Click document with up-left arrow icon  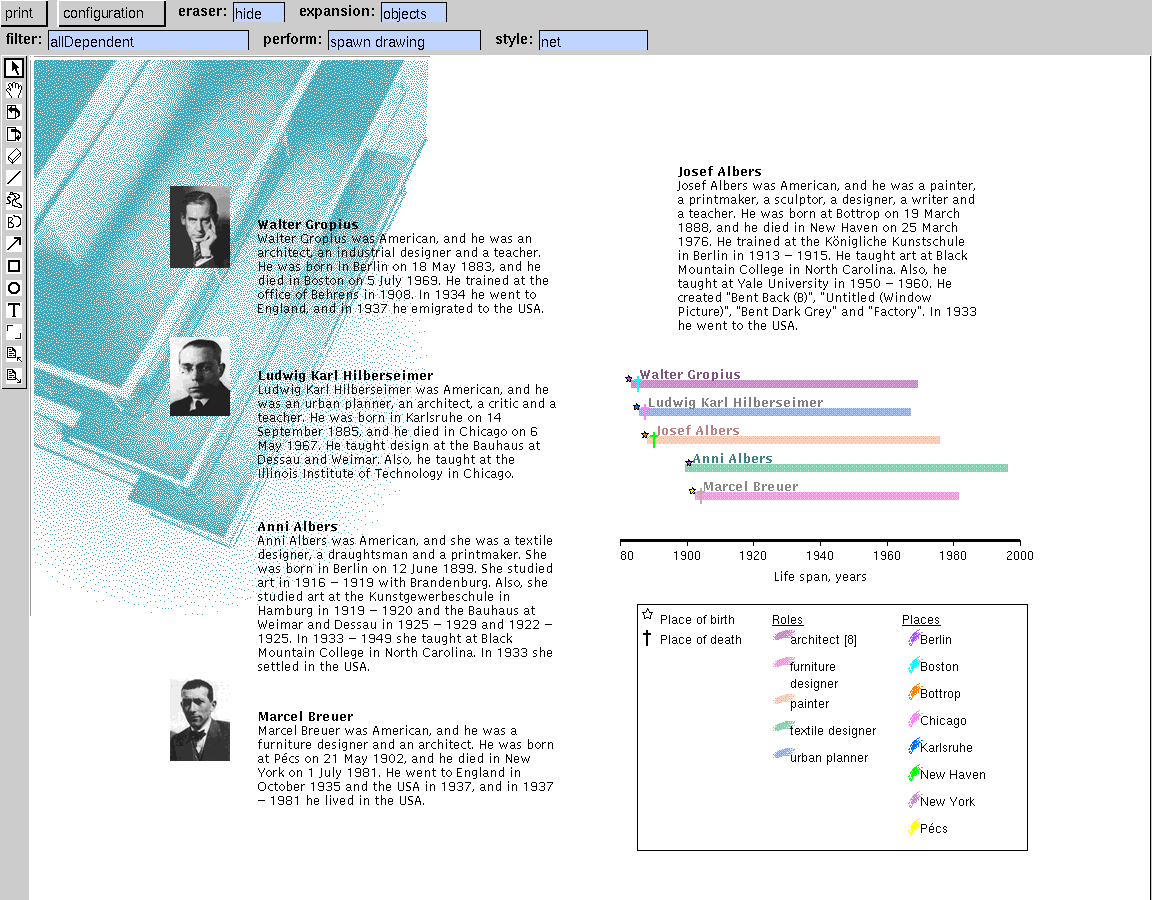pyautogui.click(x=14, y=354)
